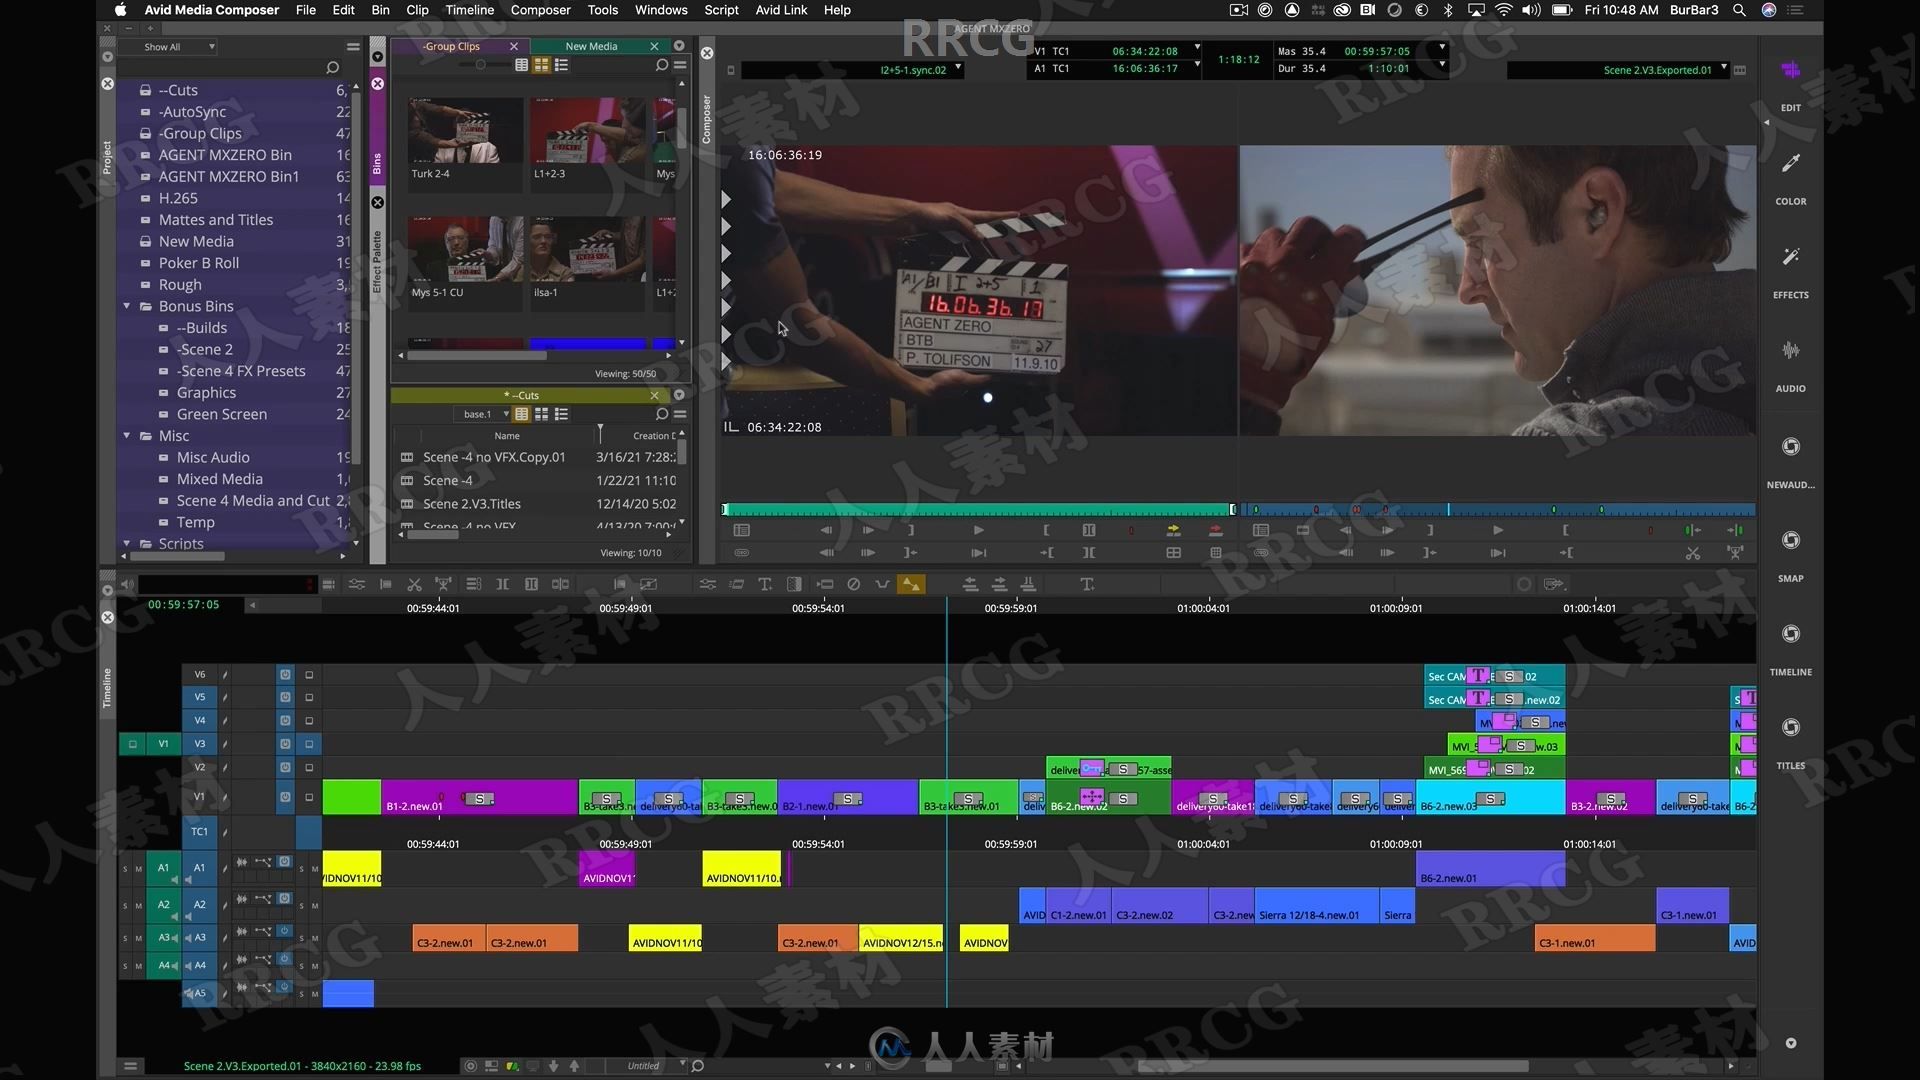The image size is (1920, 1080).
Task: Open macOS Spotlight search
Action: 1739,10
